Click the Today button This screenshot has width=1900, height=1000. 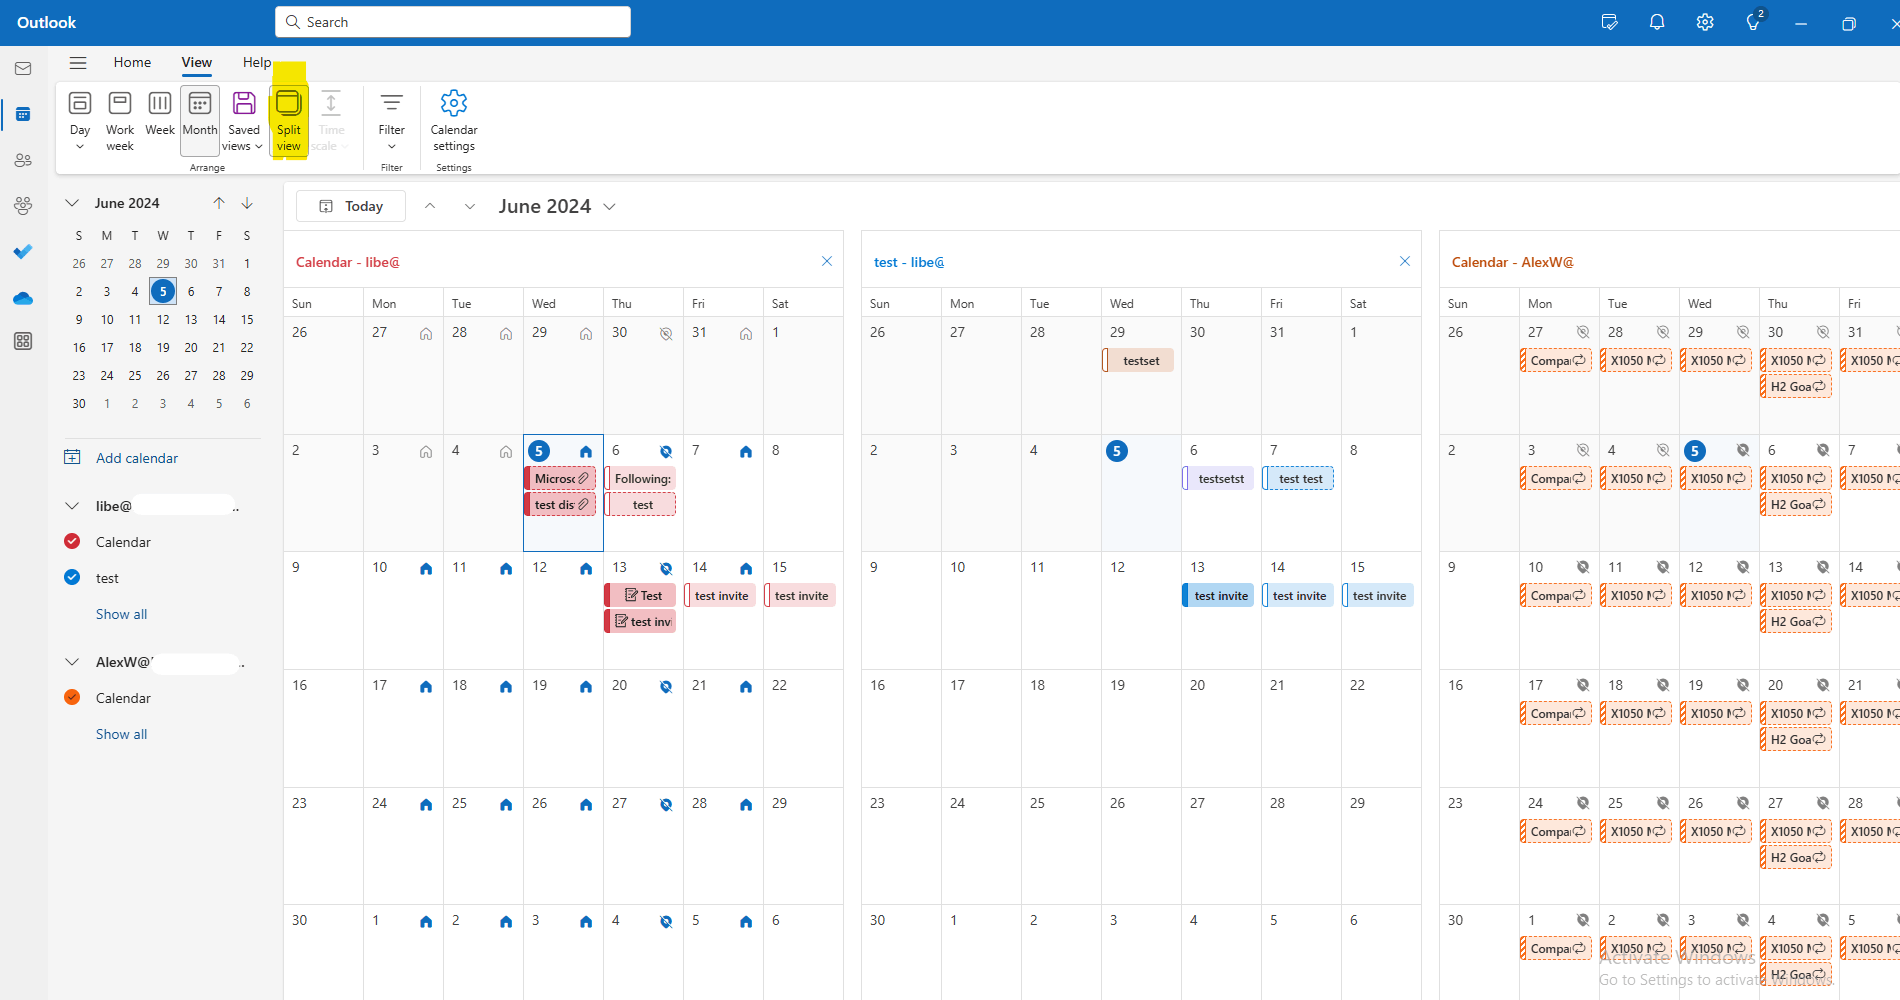(x=350, y=206)
